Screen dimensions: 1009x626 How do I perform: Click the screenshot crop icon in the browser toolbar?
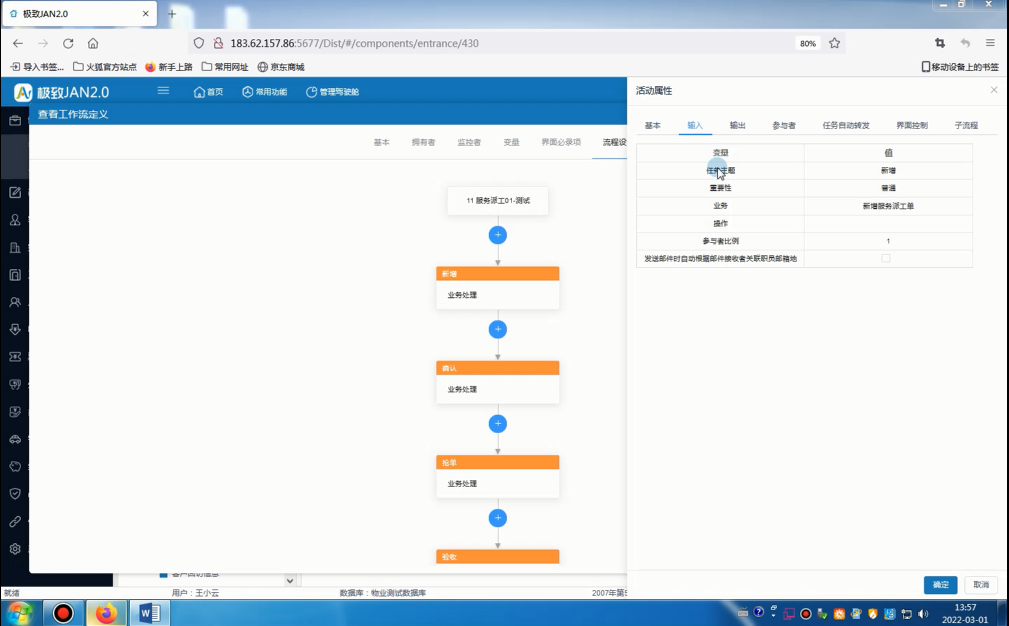[x=940, y=43]
